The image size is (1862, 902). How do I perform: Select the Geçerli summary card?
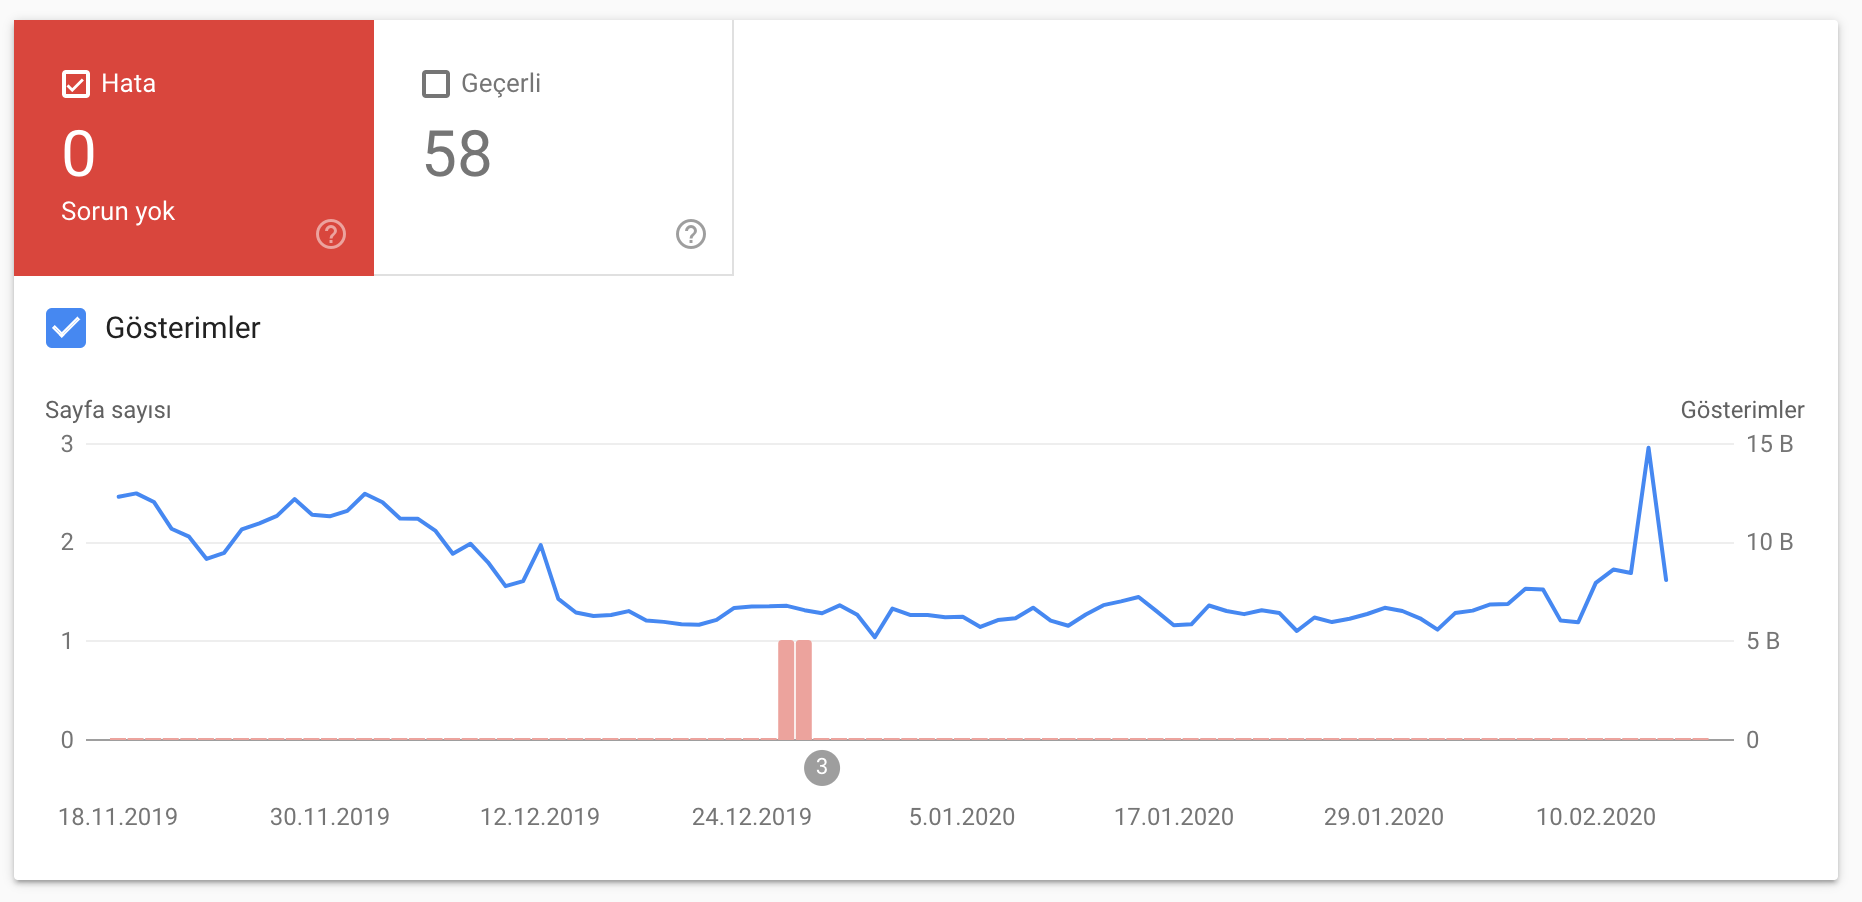point(554,148)
